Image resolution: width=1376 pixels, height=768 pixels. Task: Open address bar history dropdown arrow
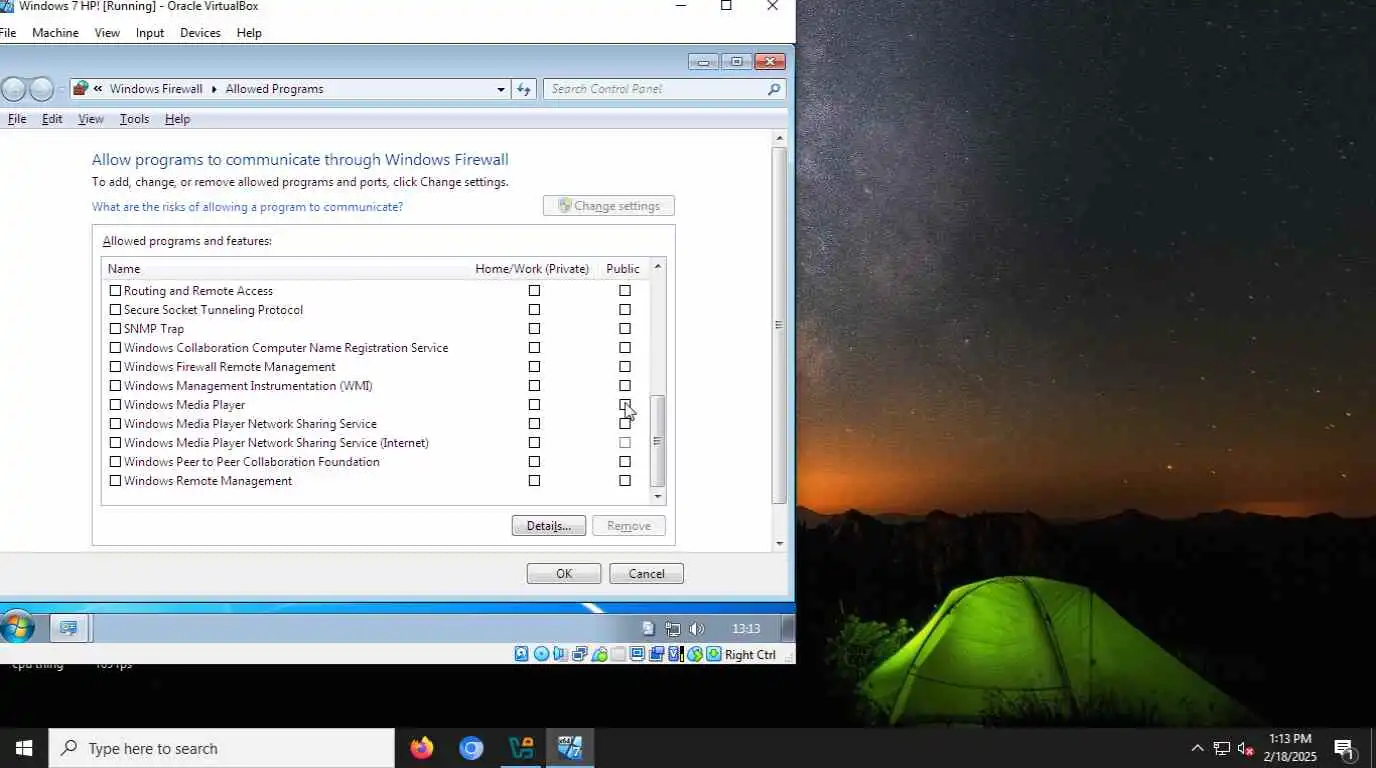(x=501, y=89)
